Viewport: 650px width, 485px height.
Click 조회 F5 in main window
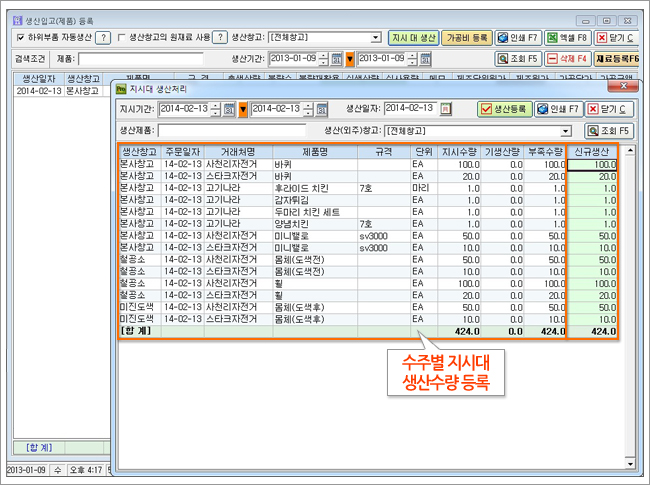pos(518,59)
